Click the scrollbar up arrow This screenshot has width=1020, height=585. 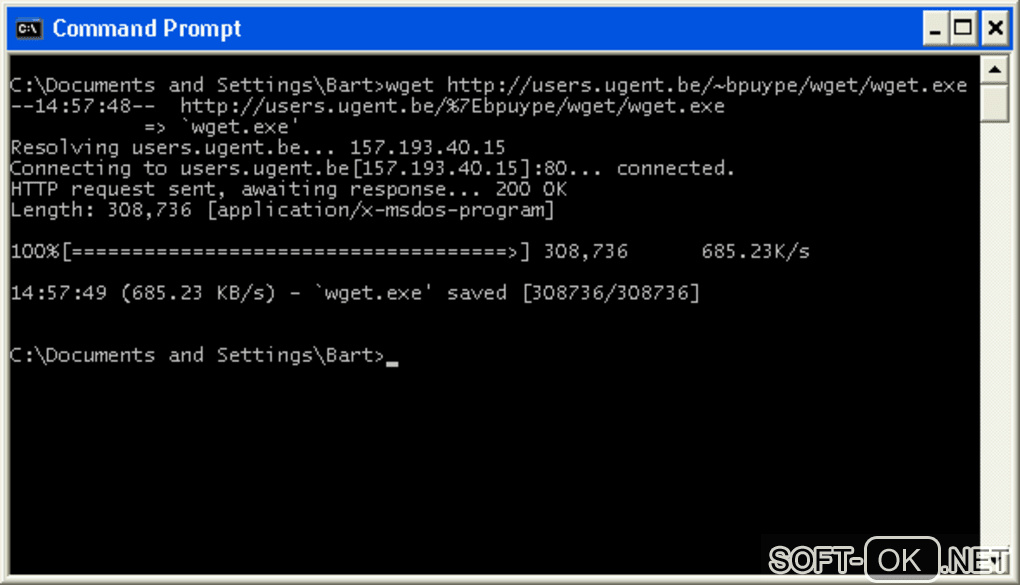pos(994,70)
